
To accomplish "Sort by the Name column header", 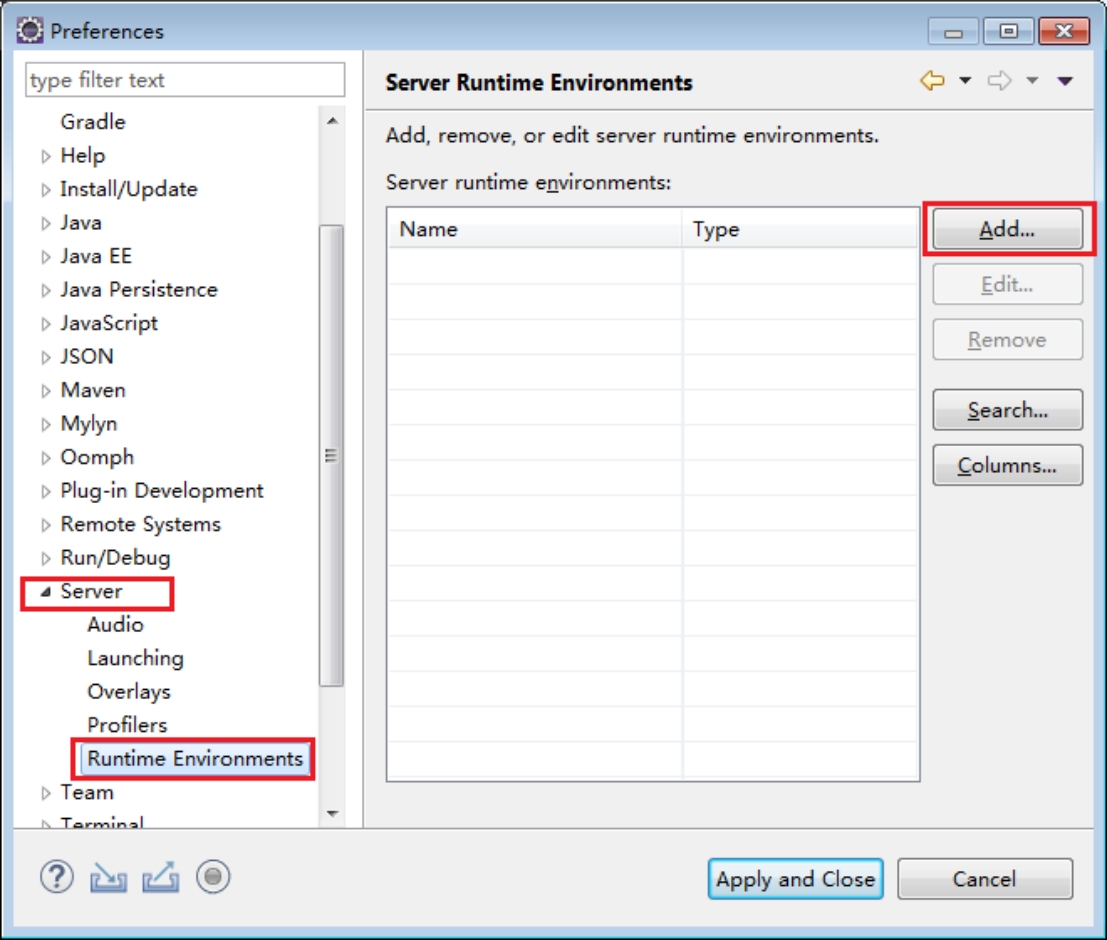I will (534, 229).
